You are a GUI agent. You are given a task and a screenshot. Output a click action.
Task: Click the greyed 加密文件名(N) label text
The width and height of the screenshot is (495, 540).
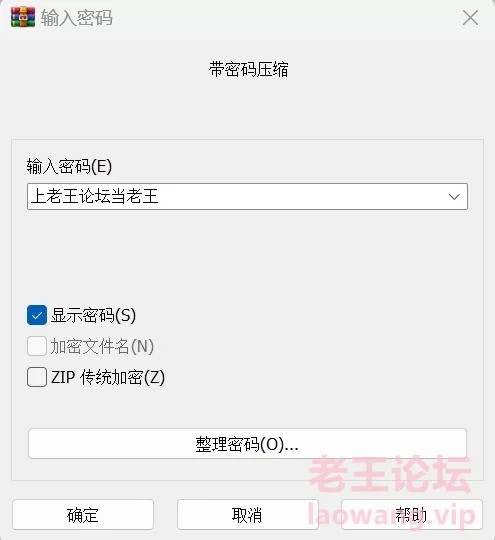click(x=102, y=346)
